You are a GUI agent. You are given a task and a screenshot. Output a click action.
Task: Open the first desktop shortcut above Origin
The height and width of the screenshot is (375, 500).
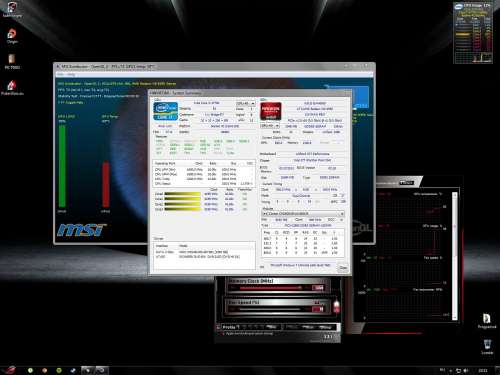tap(12, 9)
